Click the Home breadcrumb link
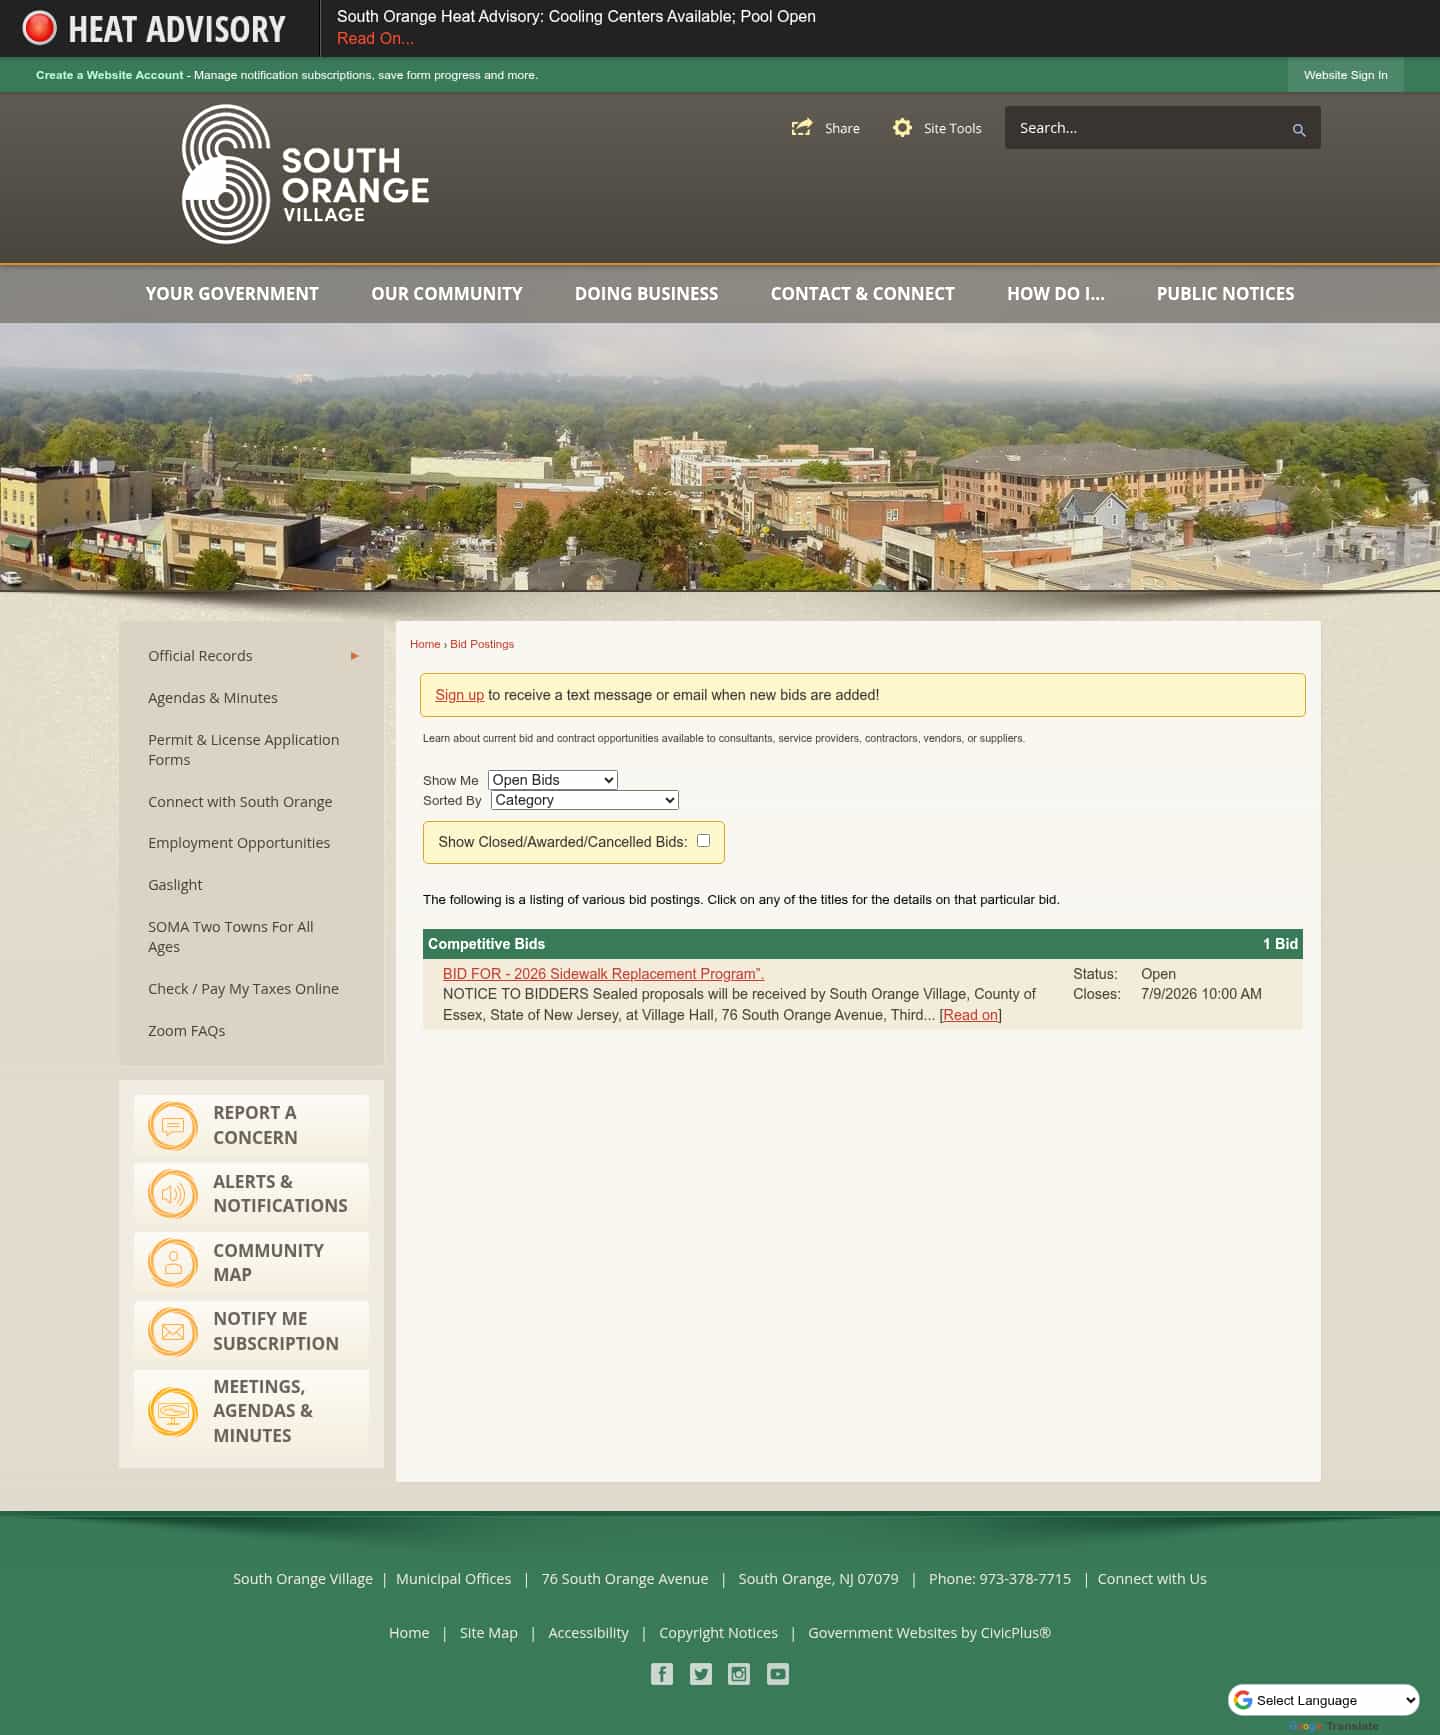Image resolution: width=1440 pixels, height=1735 pixels. [x=425, y=644]
